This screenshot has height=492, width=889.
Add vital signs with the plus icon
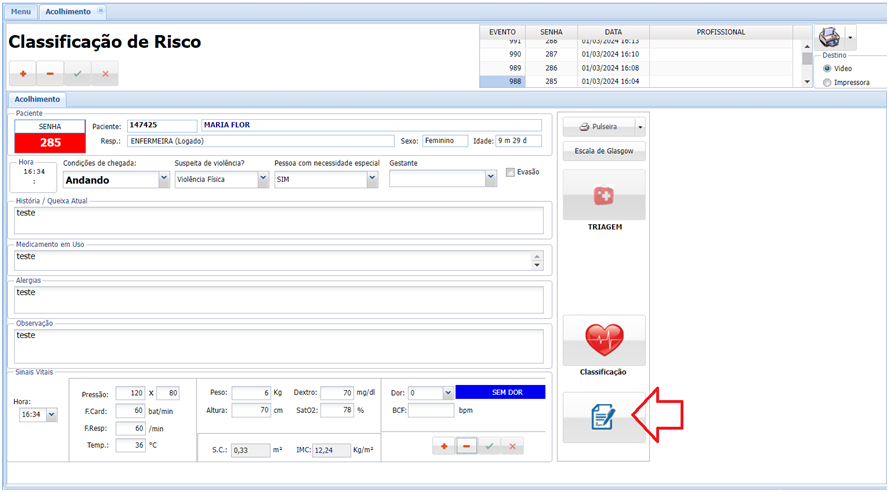pyautogui.click(x=444, y=446)
